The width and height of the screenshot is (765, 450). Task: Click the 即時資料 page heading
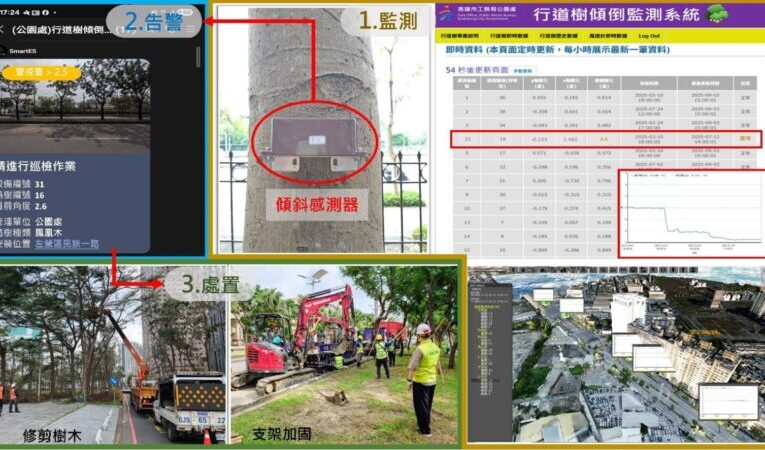[x=558, y=50]
